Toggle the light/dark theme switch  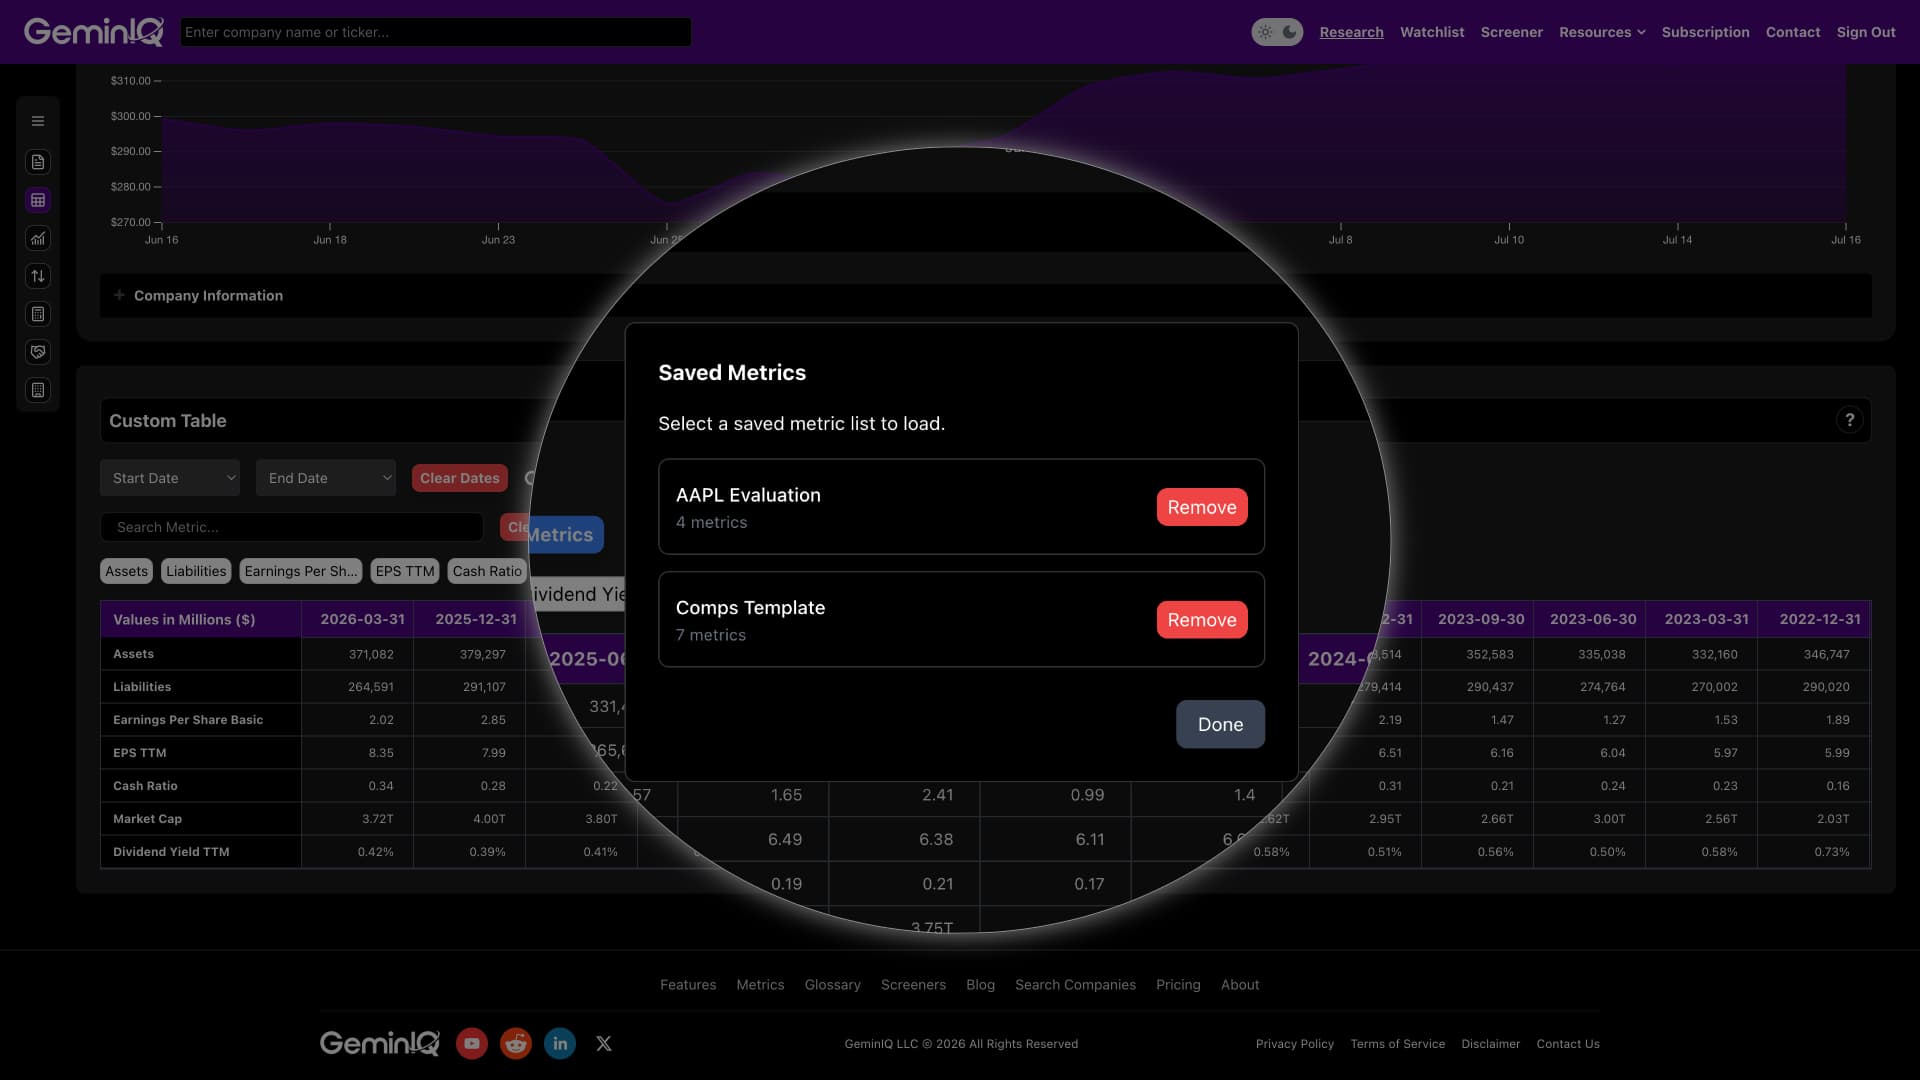coord(1277,32)
